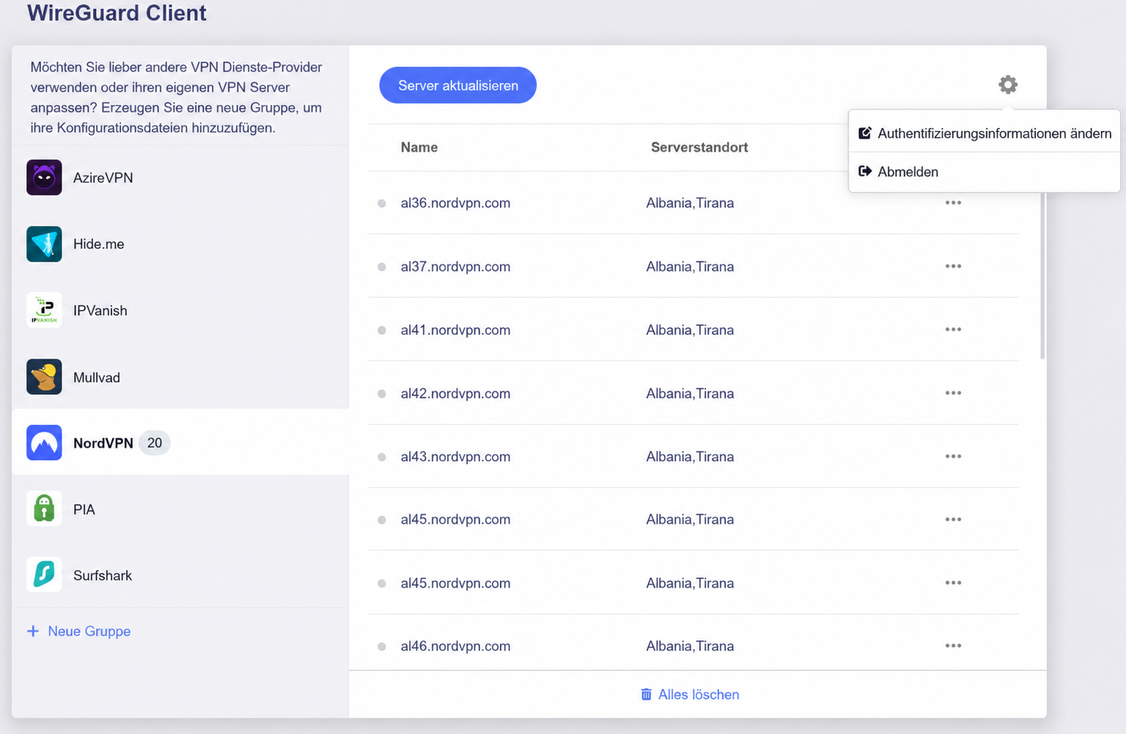Image resolution: width=1126 pixels, height=734 pixels.
Task: Click the status dot for al36.nordvpn.com
Action: tap(382, 203)
